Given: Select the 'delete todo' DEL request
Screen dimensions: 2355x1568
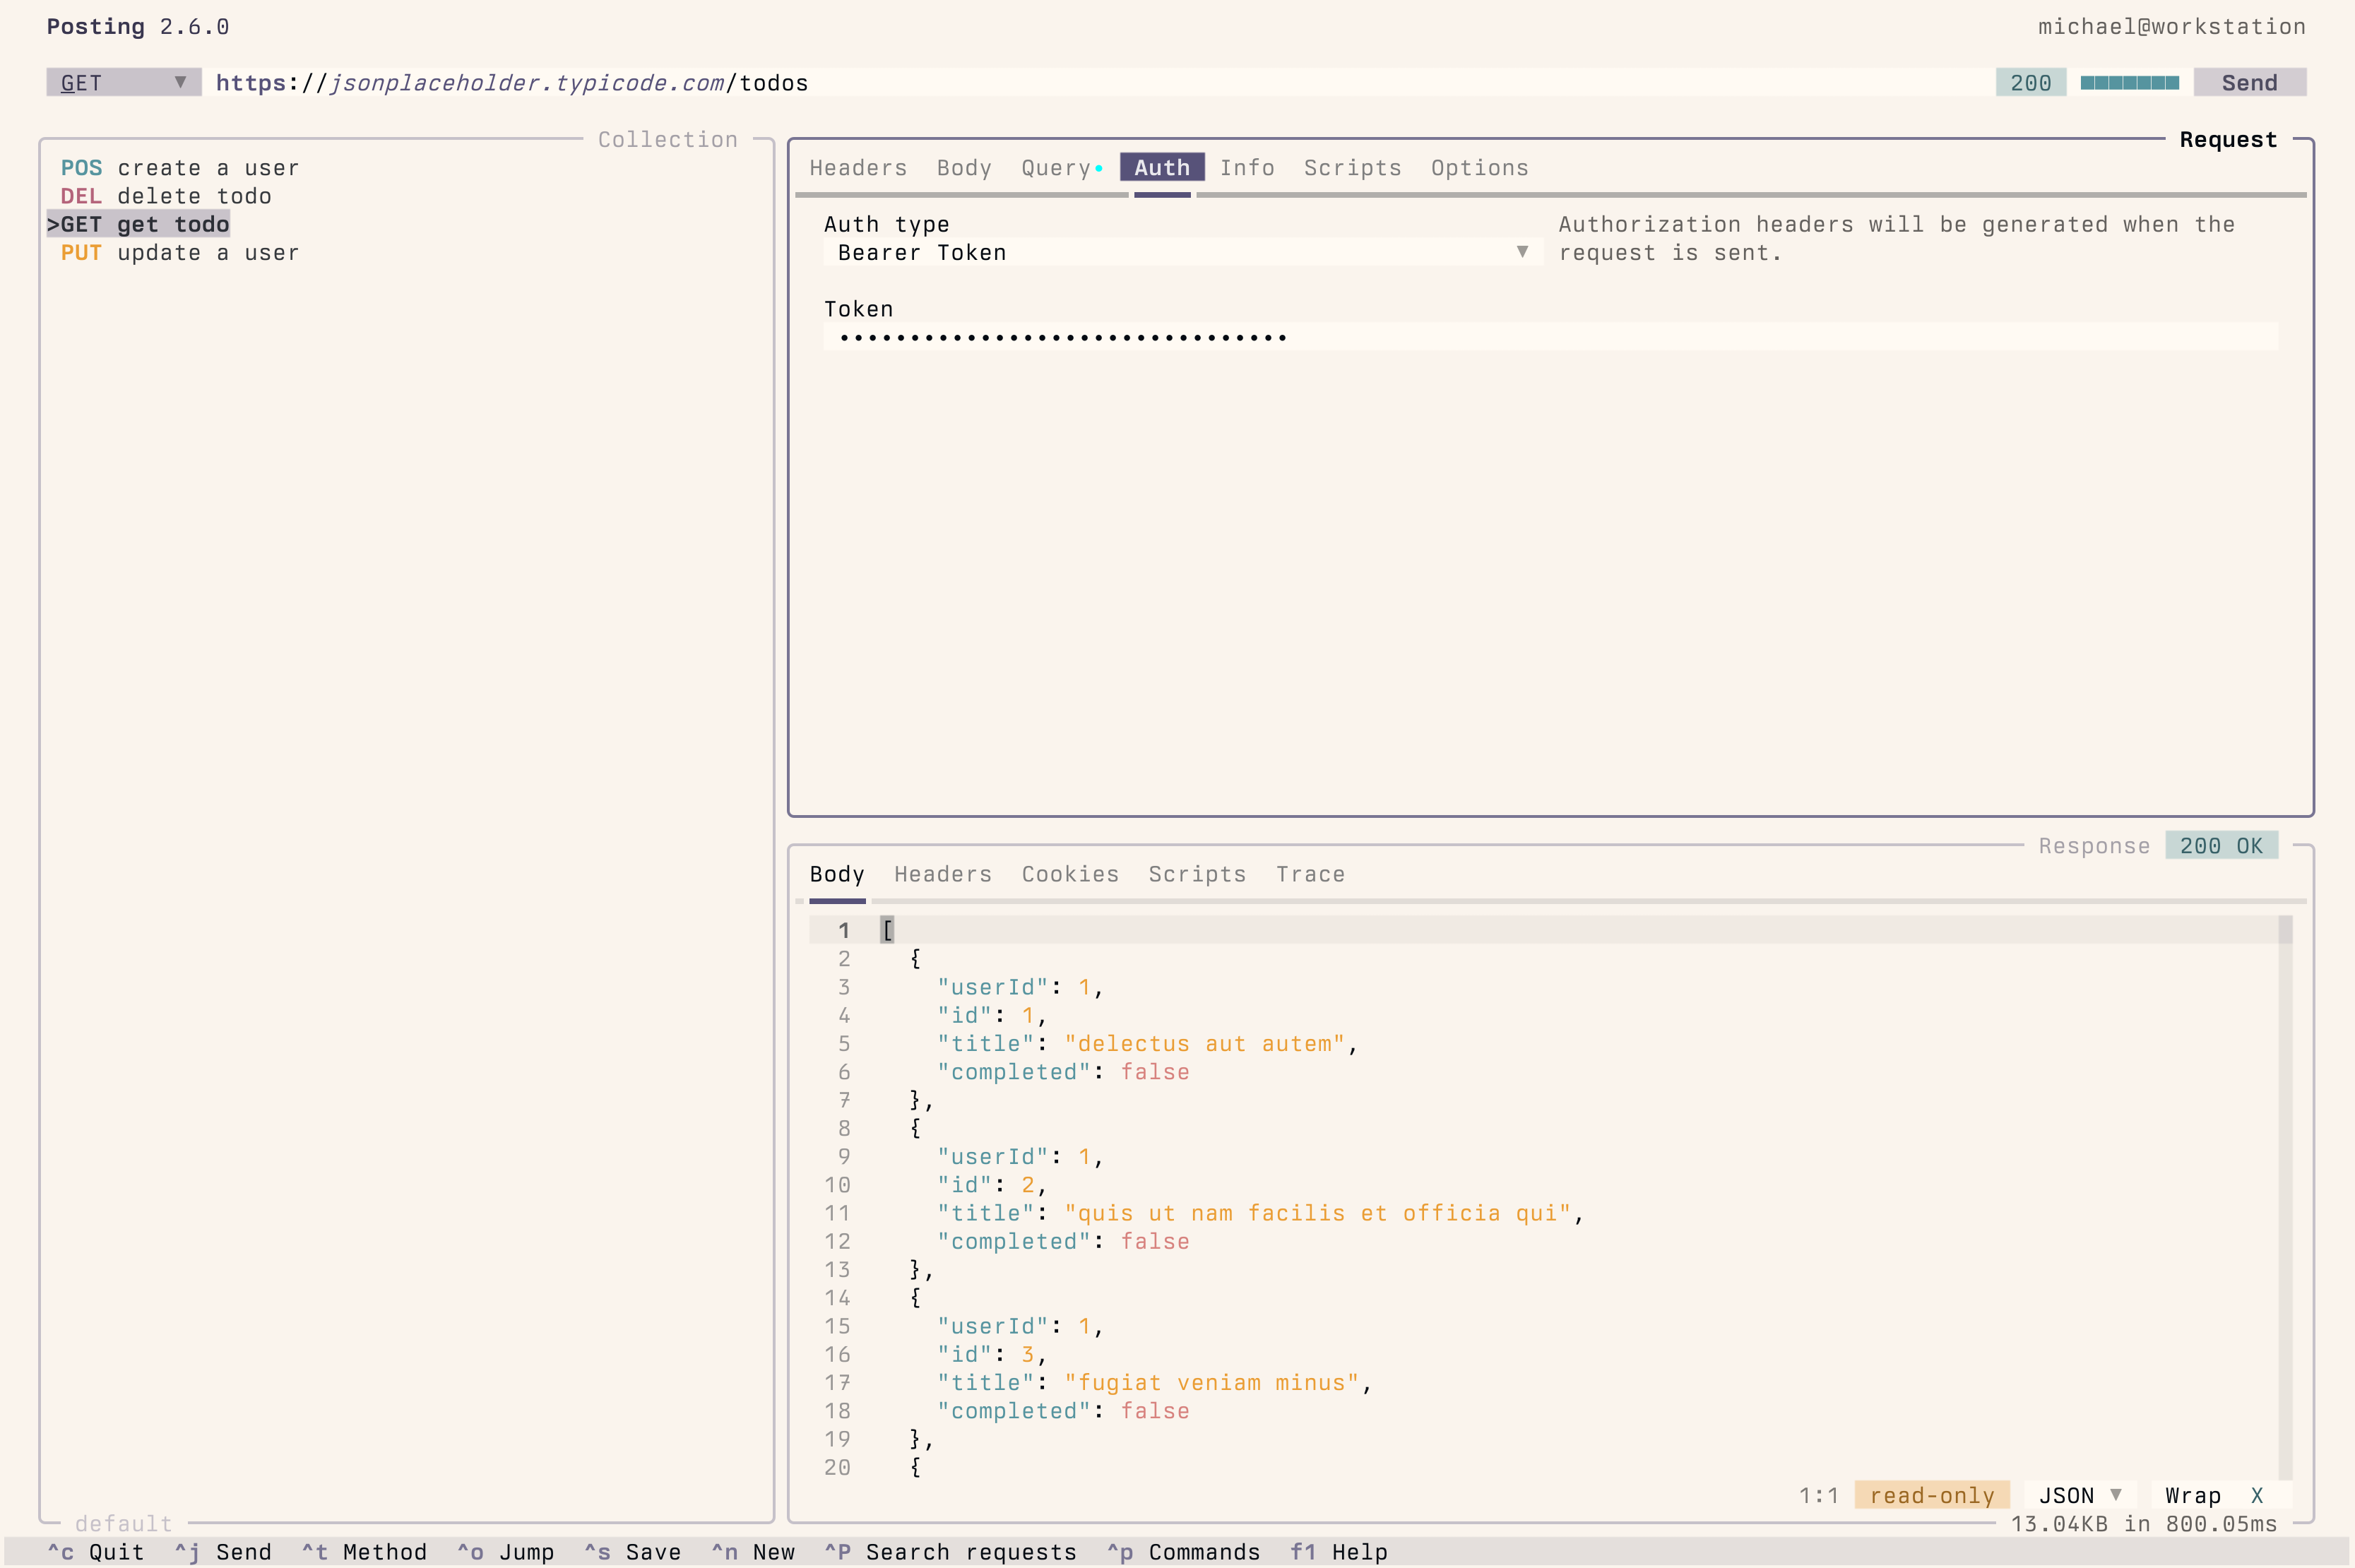Looking at the screenshot, I should pyautogui.click(x=166, y=196).
